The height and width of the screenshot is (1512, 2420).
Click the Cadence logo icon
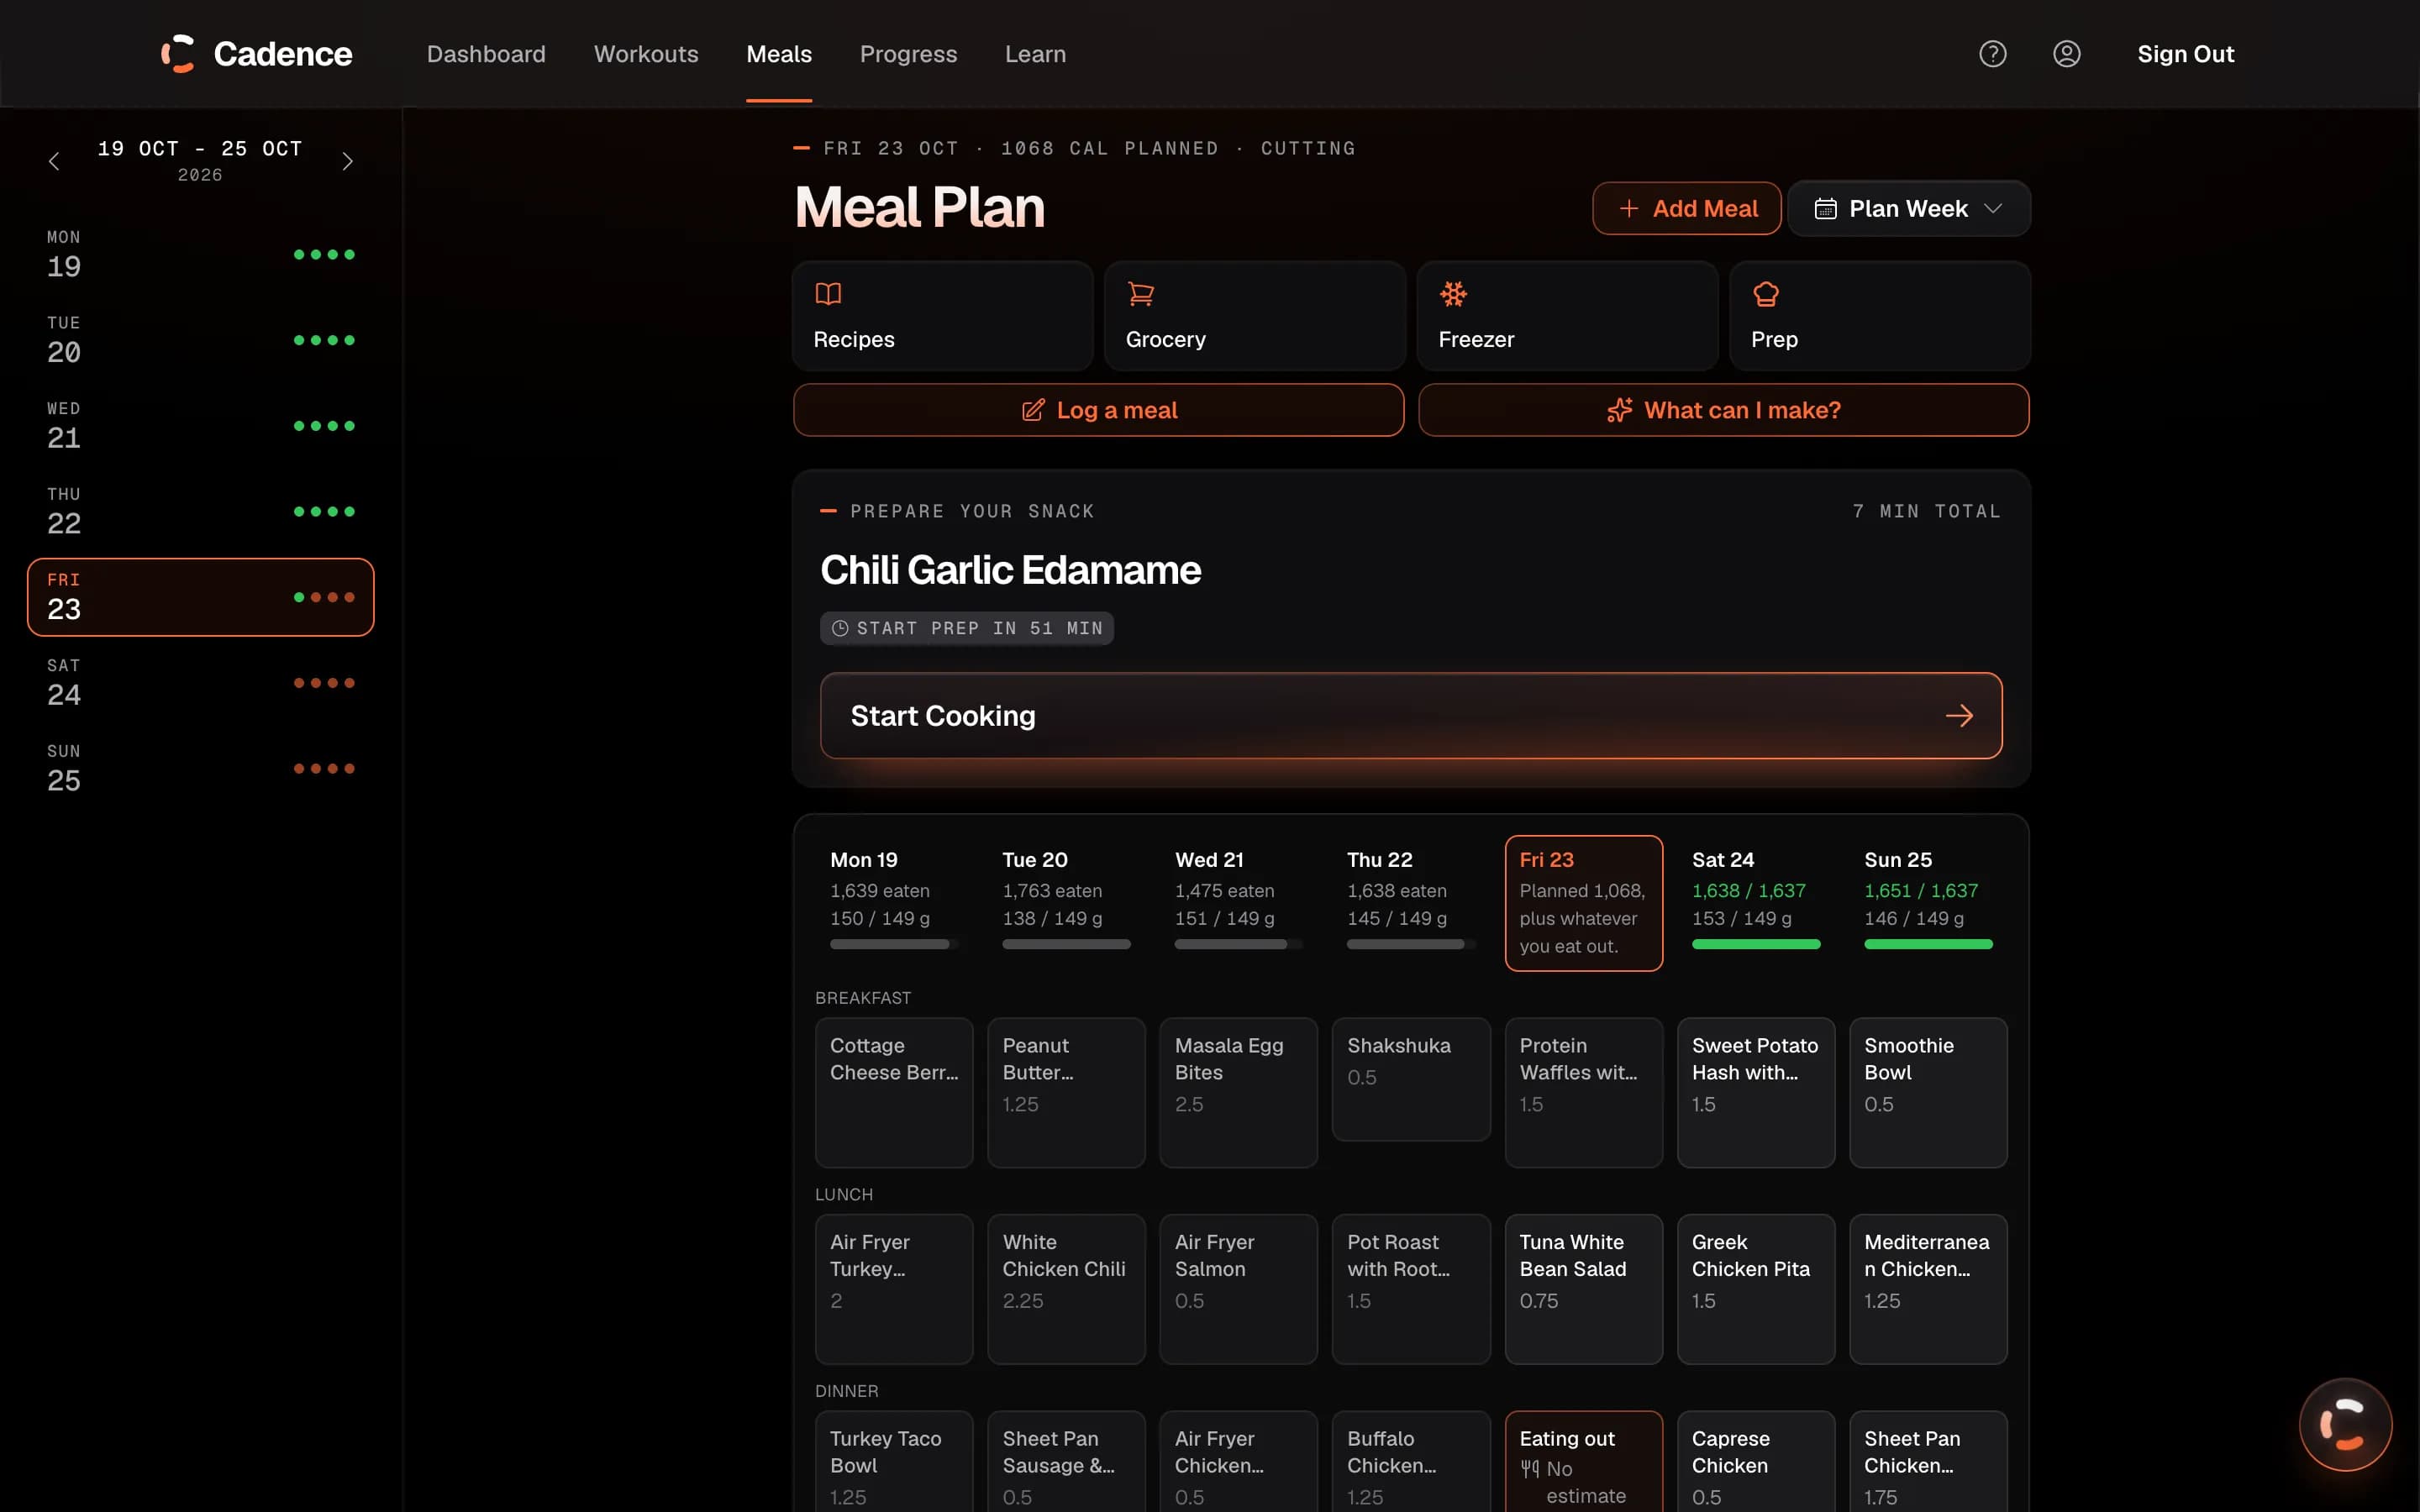178,54
